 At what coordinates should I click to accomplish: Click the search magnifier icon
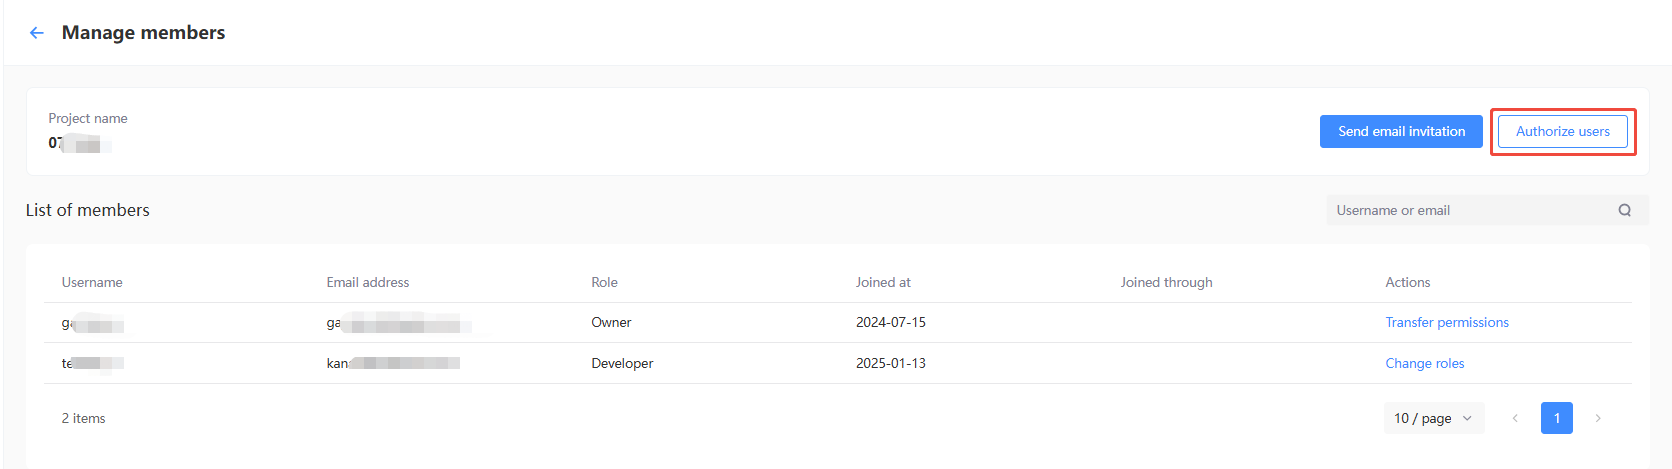point(1624,210)
